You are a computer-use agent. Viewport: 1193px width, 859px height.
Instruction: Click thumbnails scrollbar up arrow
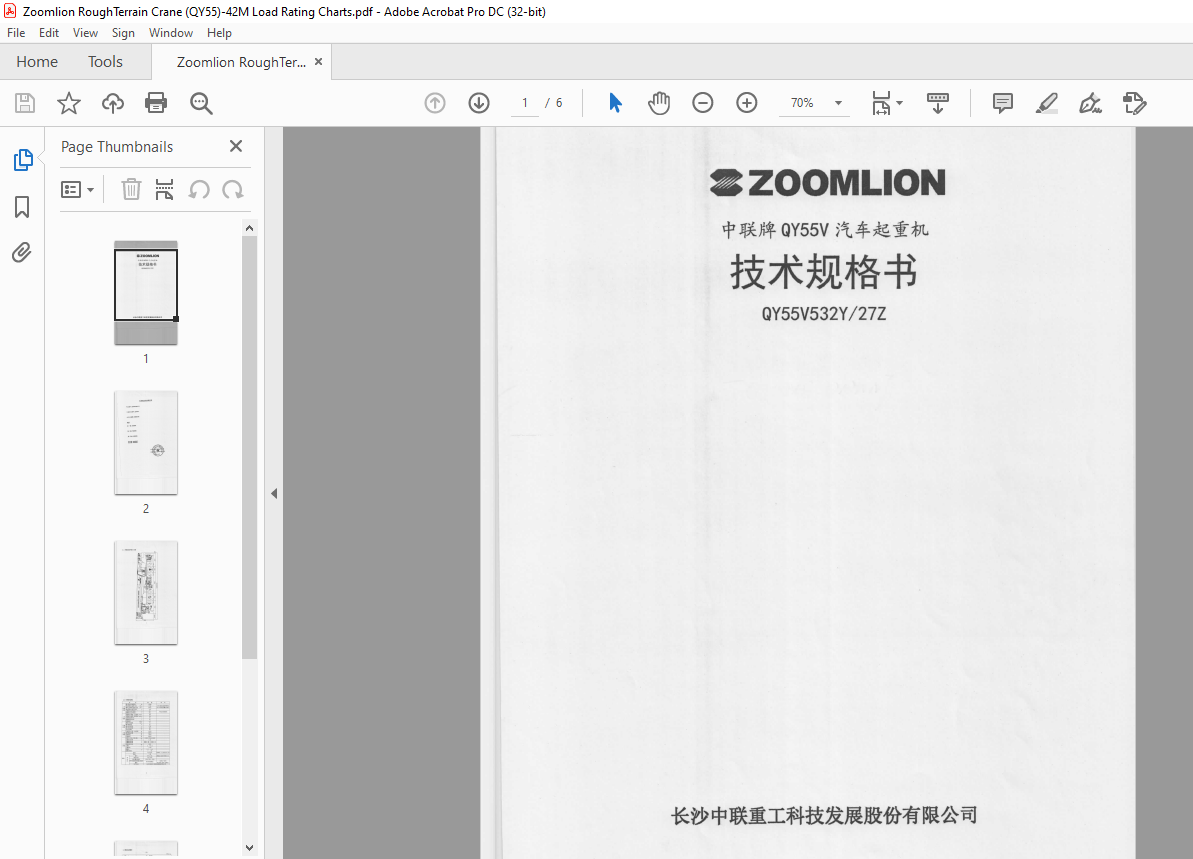click(250, 228)
